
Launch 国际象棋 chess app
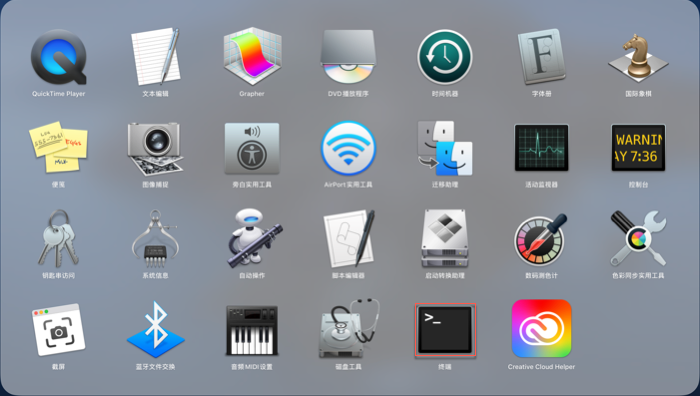pyautogui.click(x=638, y=57)
